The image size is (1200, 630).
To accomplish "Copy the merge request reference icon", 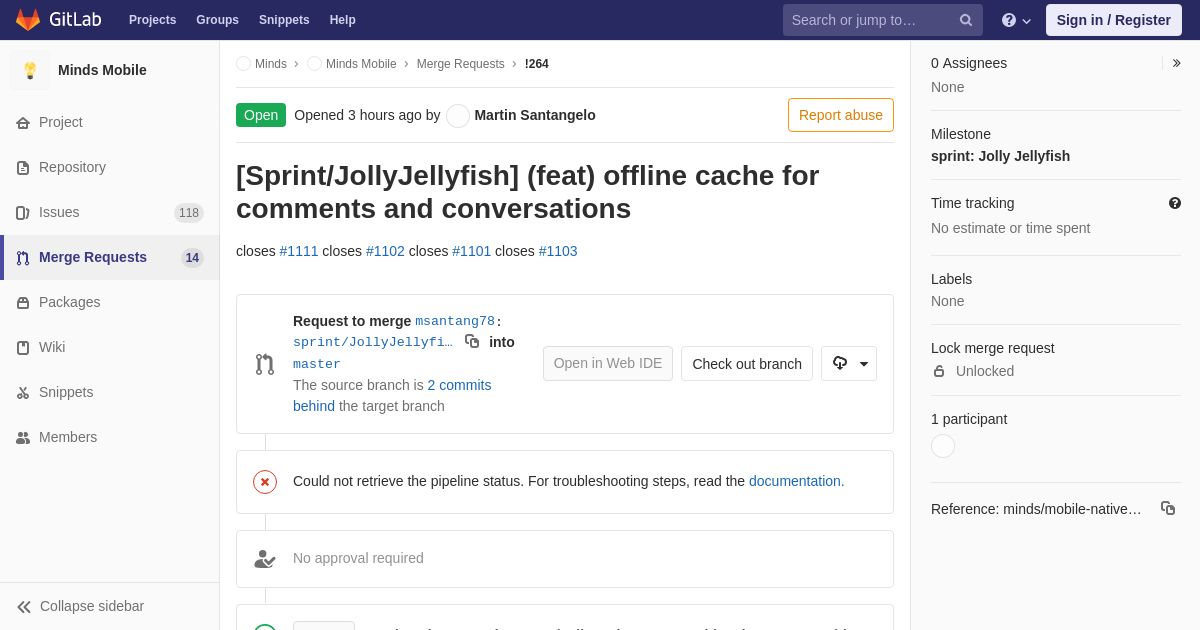I will coord(1168,508).
